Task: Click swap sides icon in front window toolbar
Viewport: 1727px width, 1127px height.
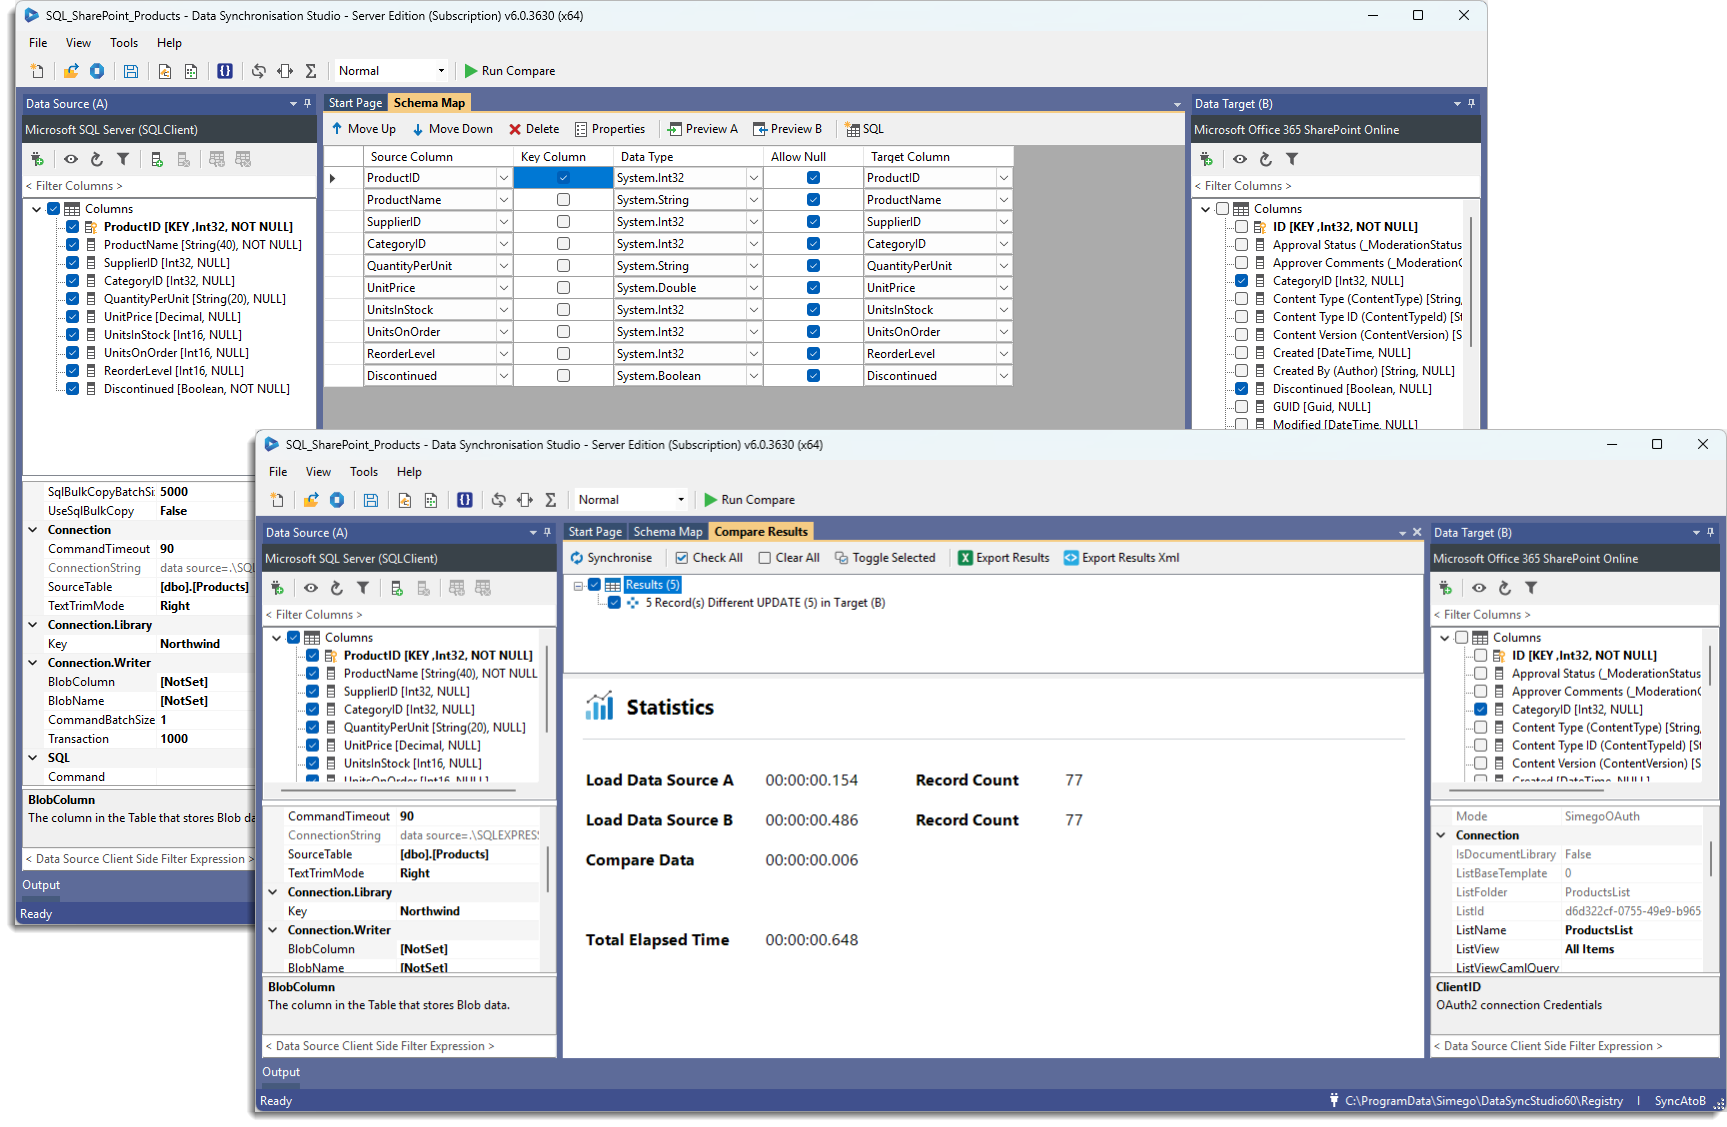Action: click(498, 500)
